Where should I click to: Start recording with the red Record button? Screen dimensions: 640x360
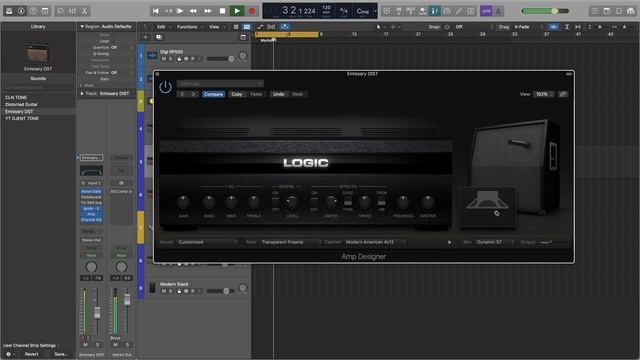(252, 11)
